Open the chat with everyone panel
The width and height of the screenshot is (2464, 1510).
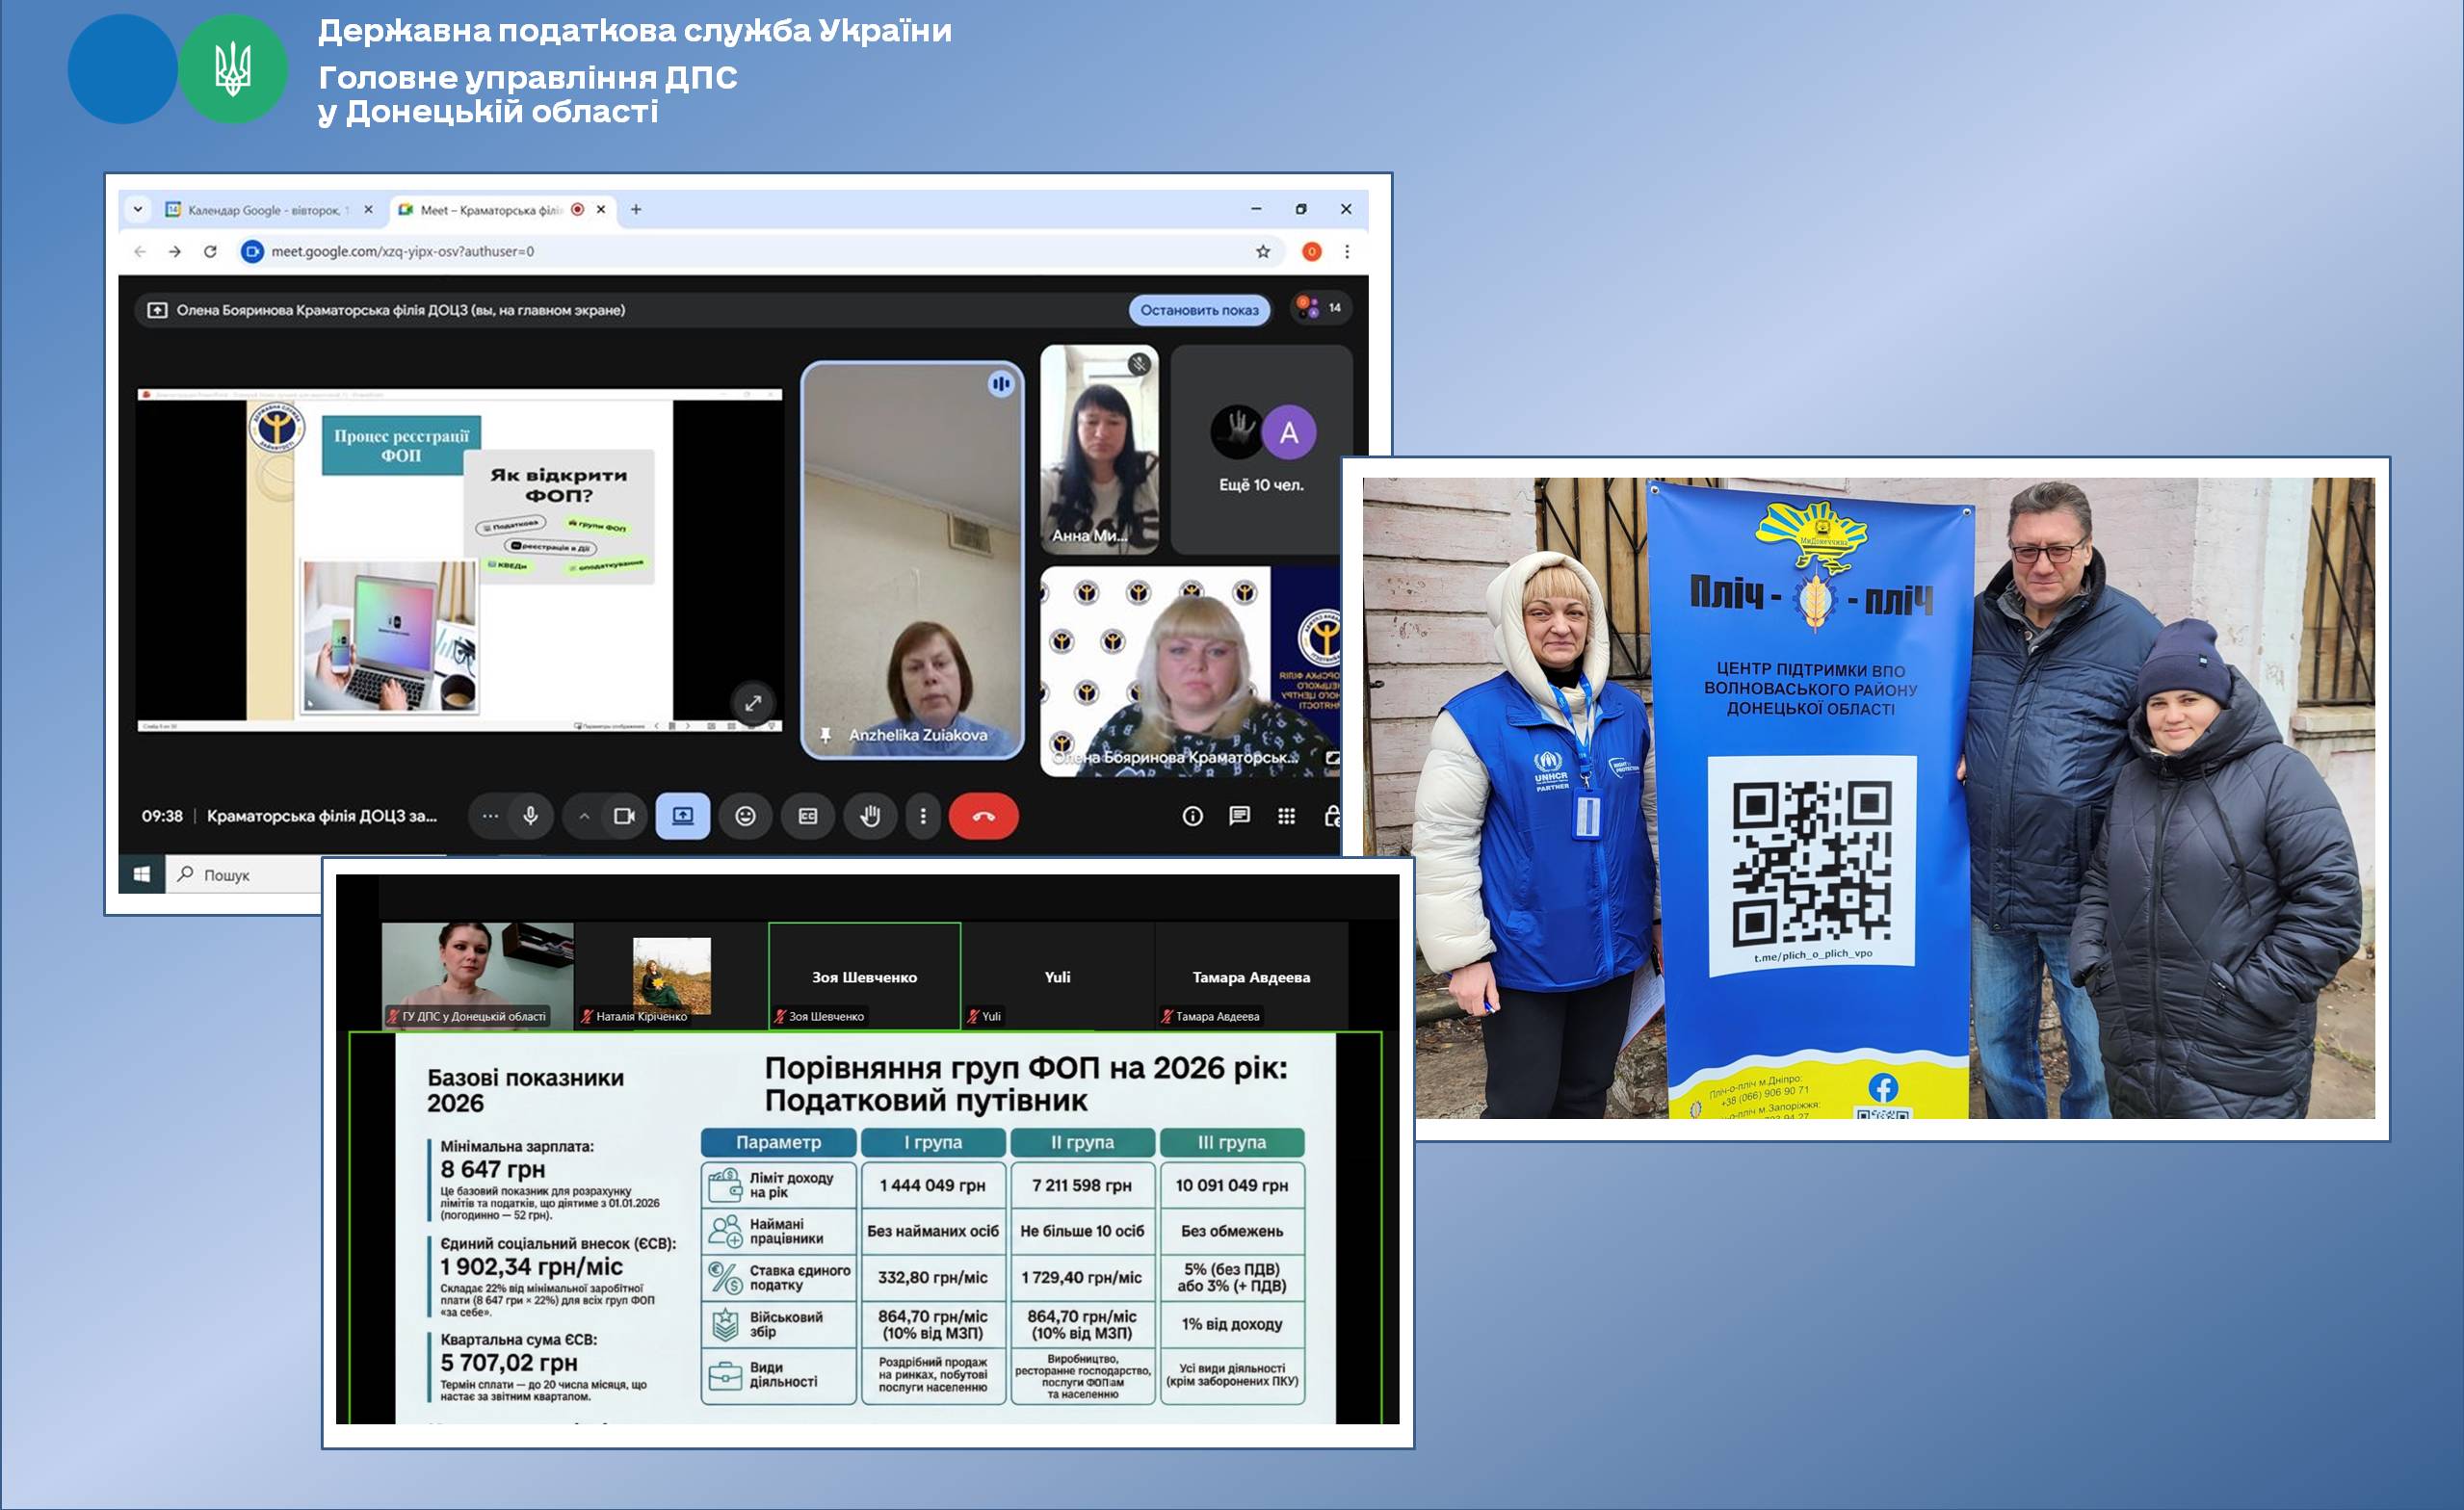click(1239, 816)
